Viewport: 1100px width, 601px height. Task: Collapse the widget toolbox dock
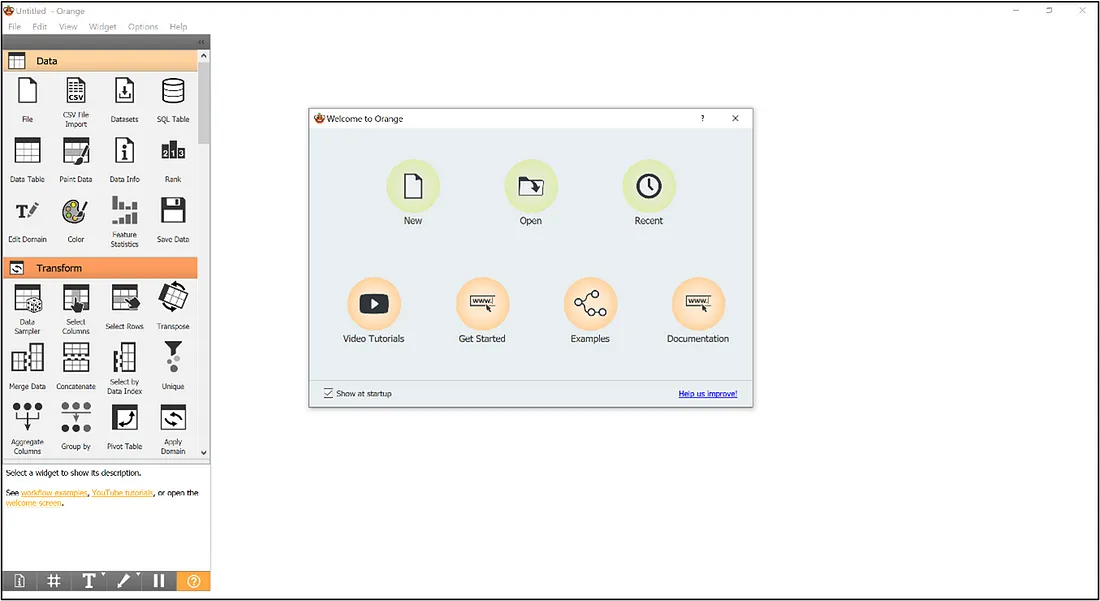[201, 42]
